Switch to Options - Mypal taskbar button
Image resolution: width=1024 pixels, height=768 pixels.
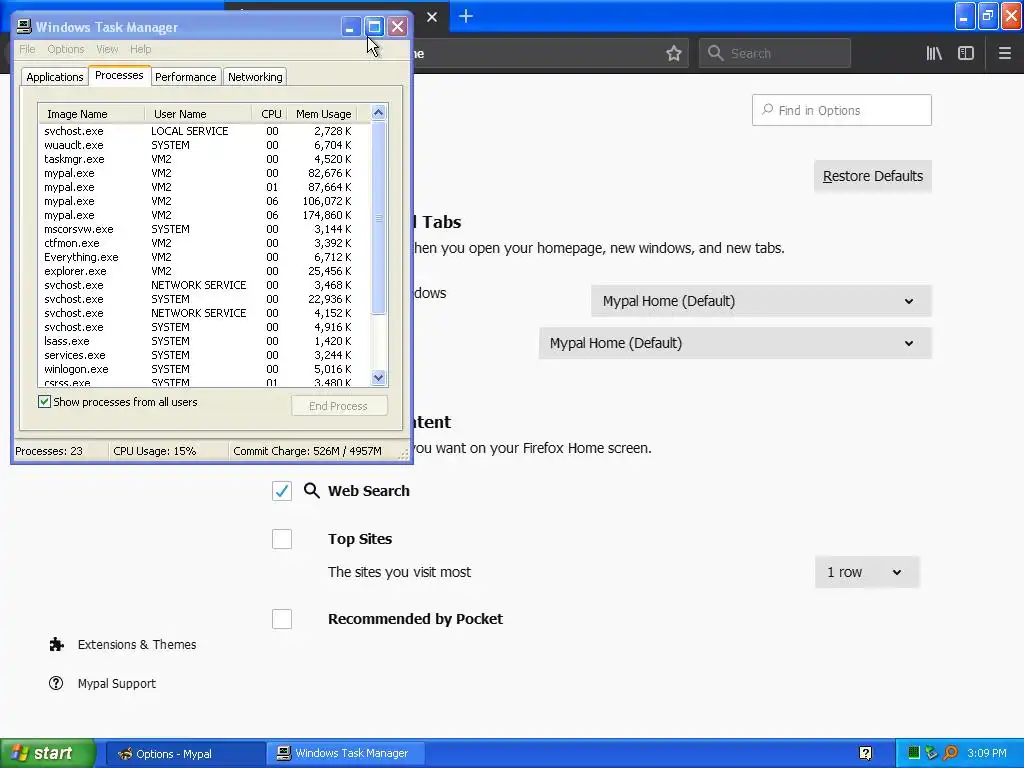tap(185, 754)
